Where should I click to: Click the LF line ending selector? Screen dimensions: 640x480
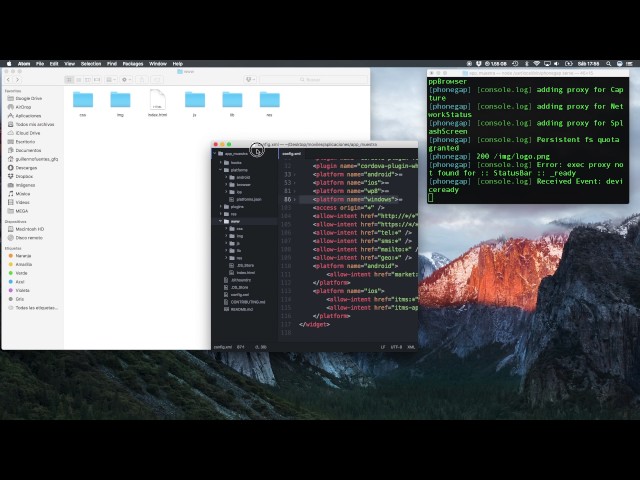[x=383, y=347]
